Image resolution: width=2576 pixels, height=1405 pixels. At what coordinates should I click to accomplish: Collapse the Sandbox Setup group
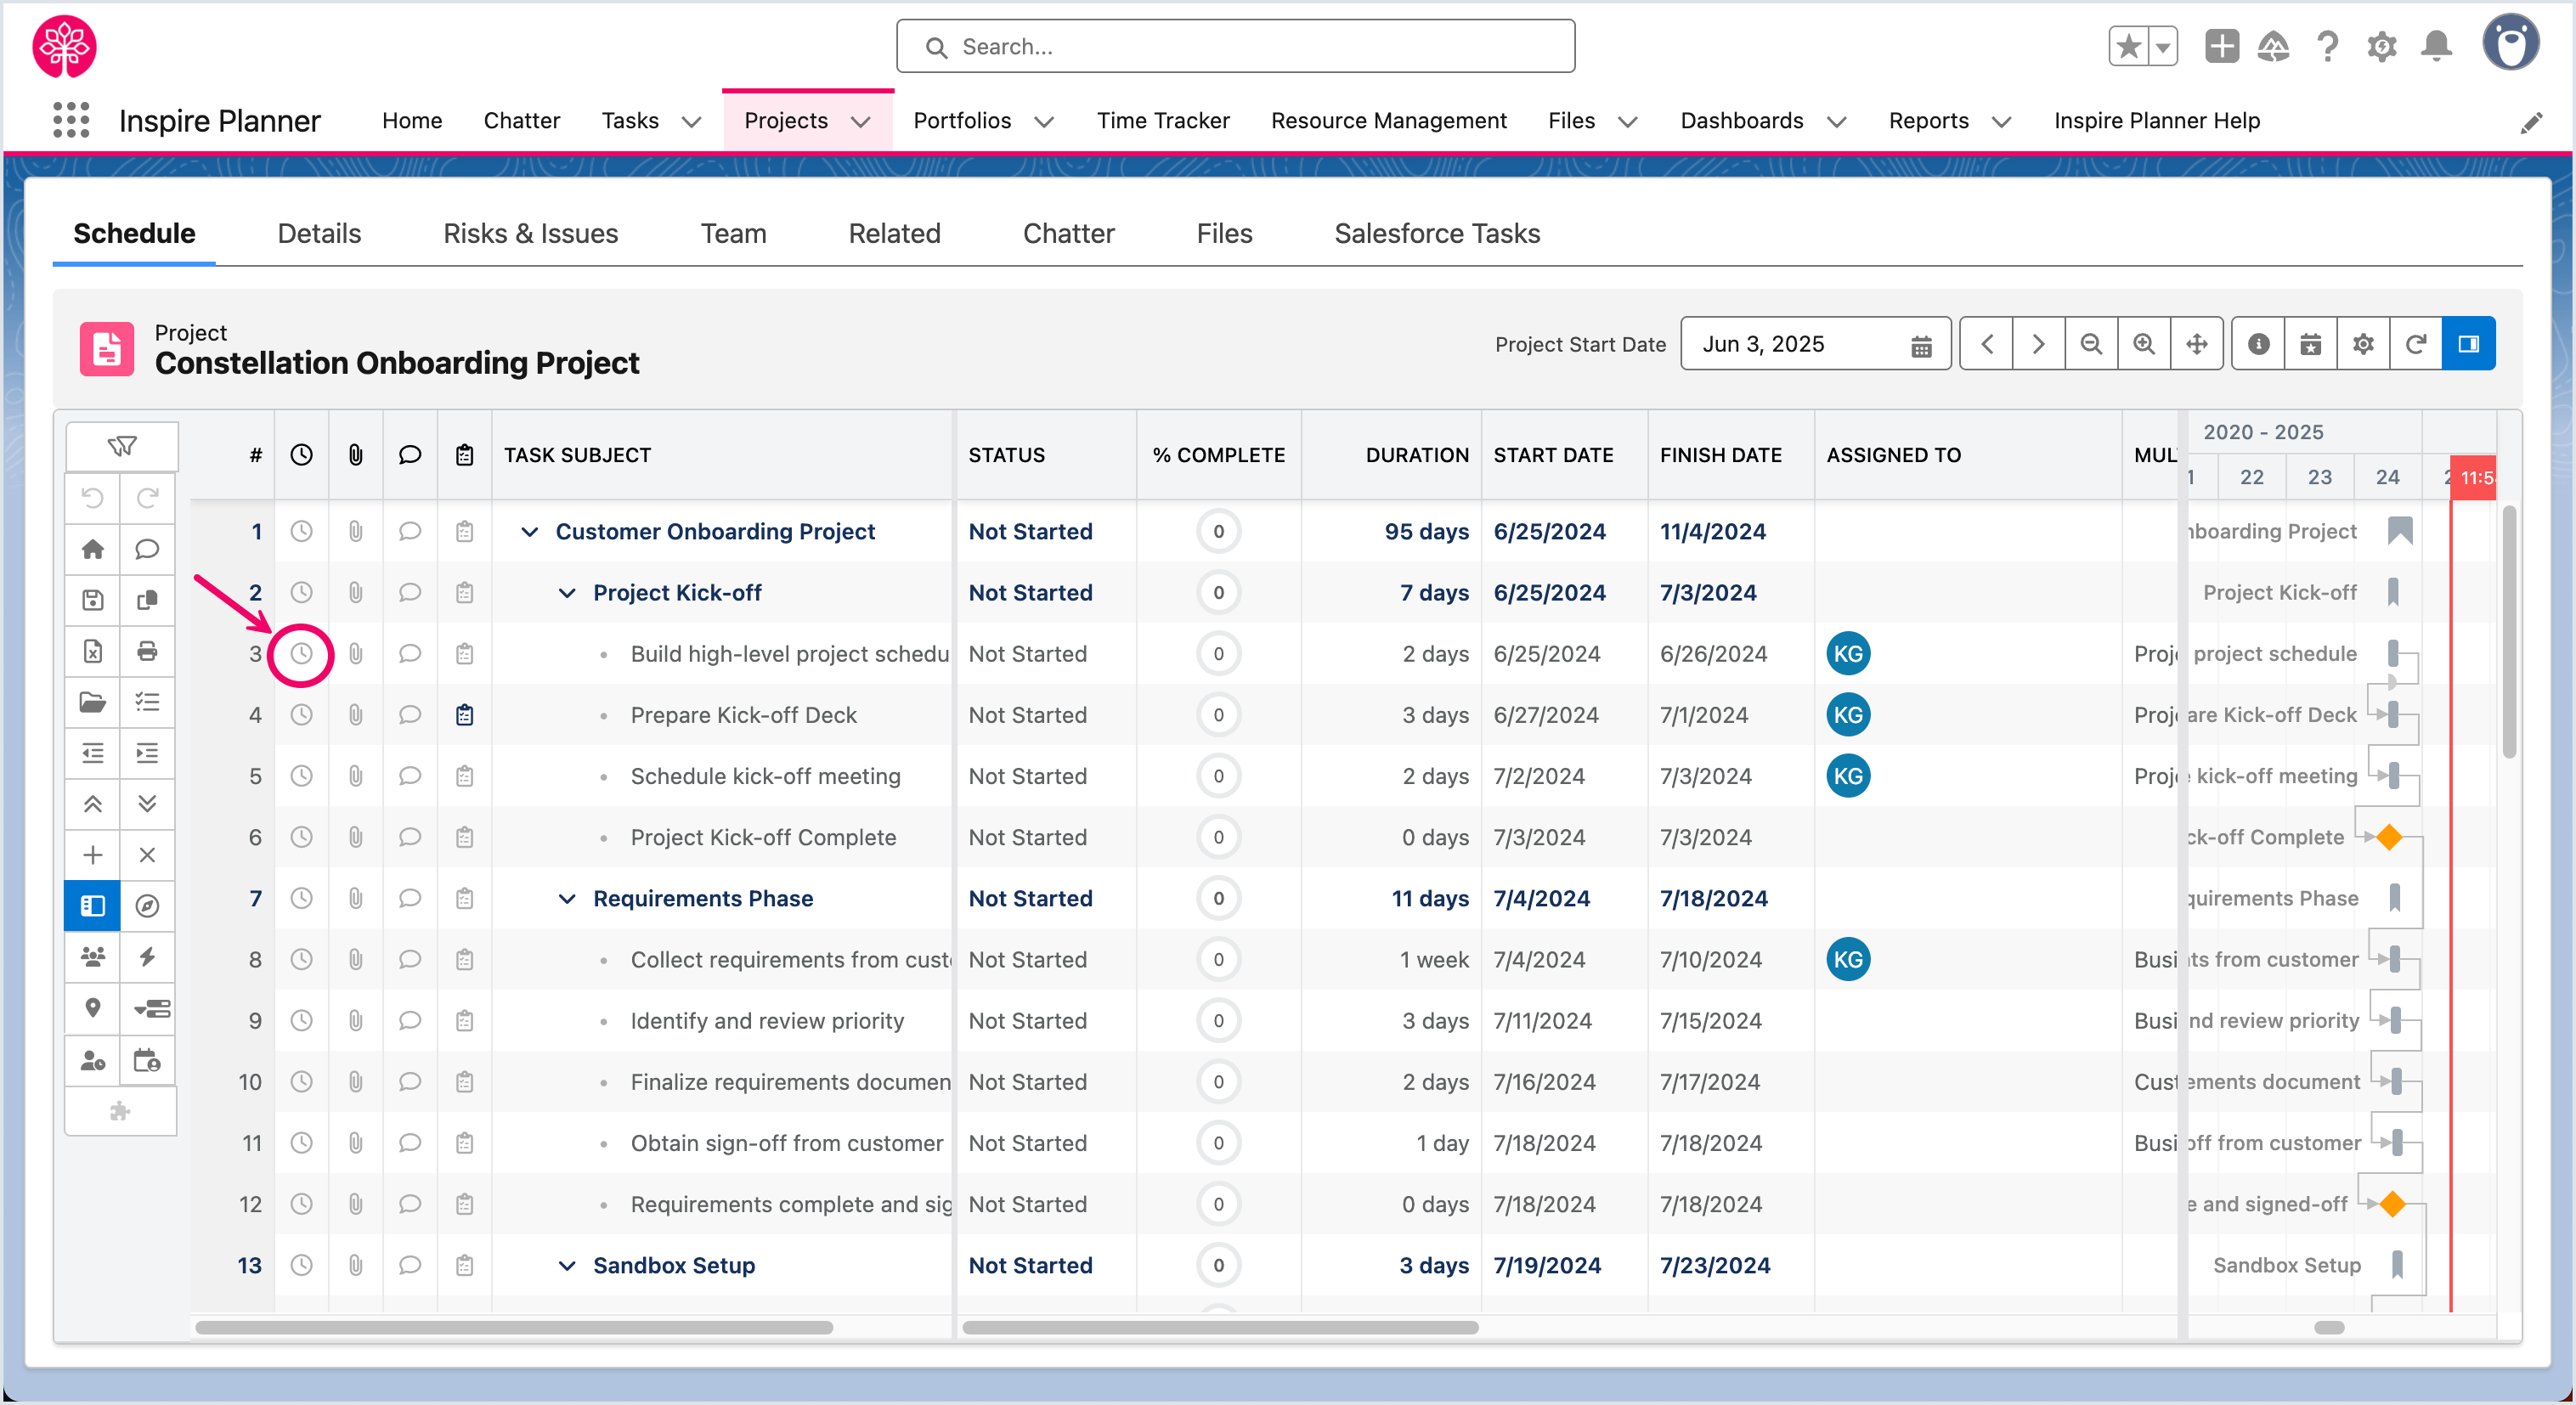(x=567, y=1265)
